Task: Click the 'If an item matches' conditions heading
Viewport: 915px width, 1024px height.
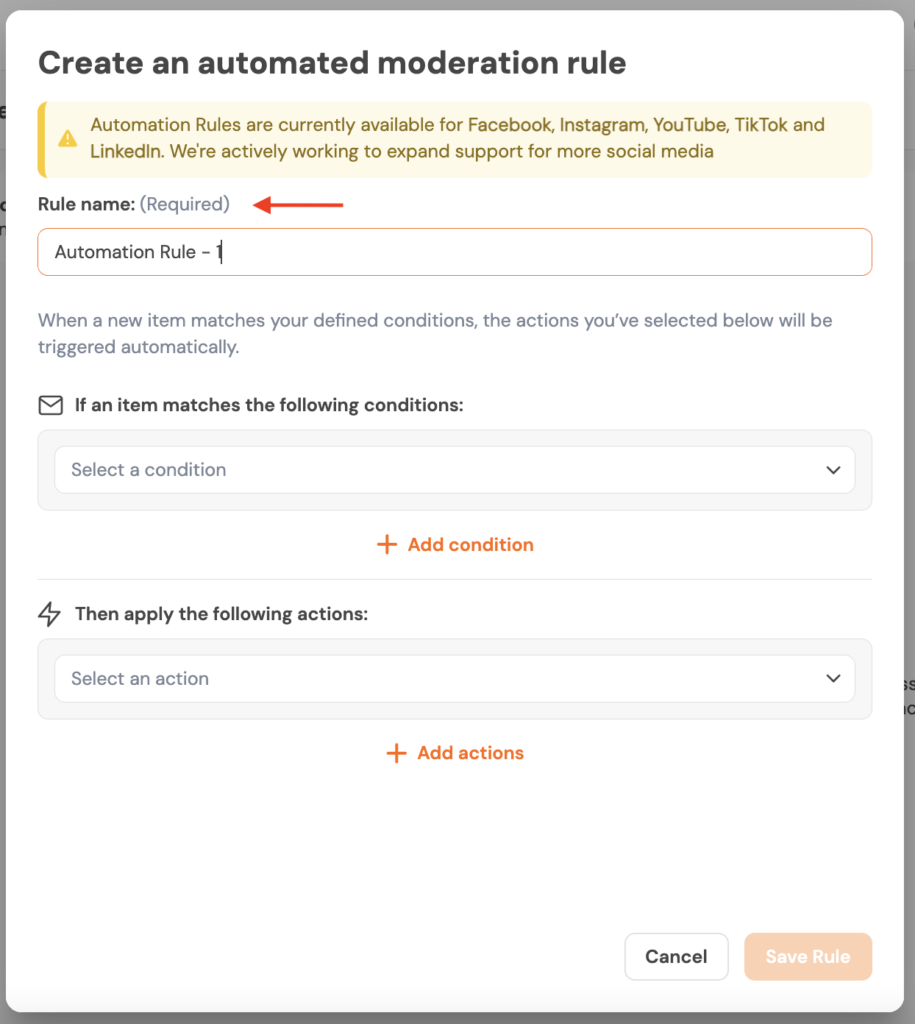Action: [269, 405]
